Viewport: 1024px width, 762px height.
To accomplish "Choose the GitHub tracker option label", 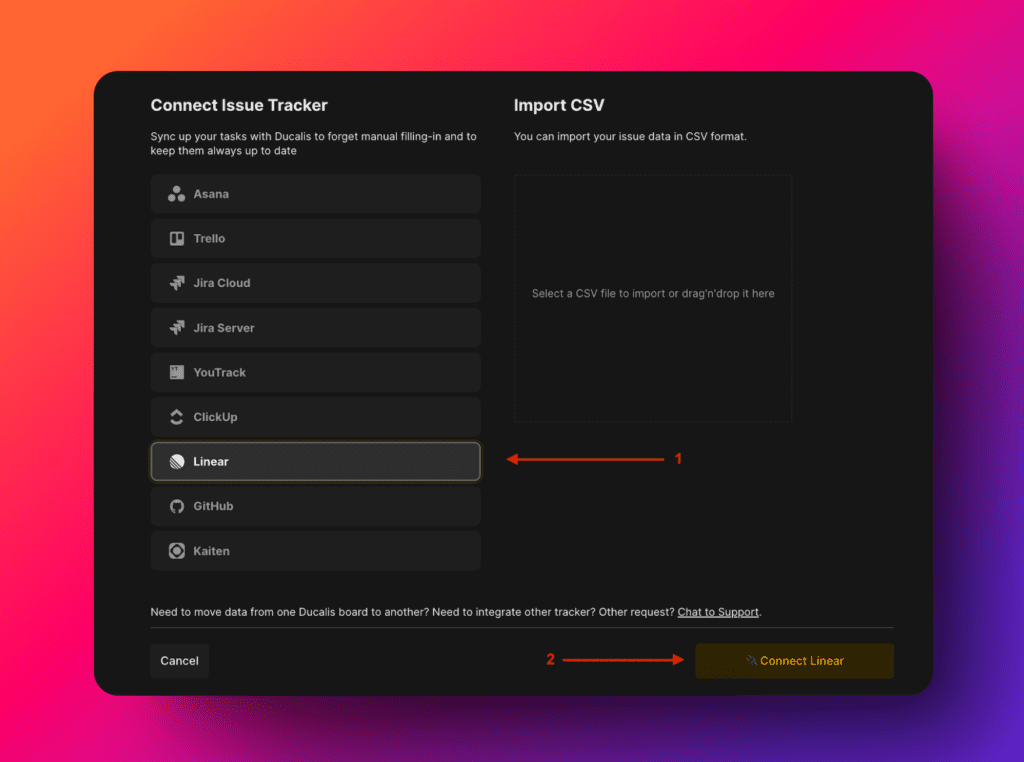I will (x=213, y=506).
